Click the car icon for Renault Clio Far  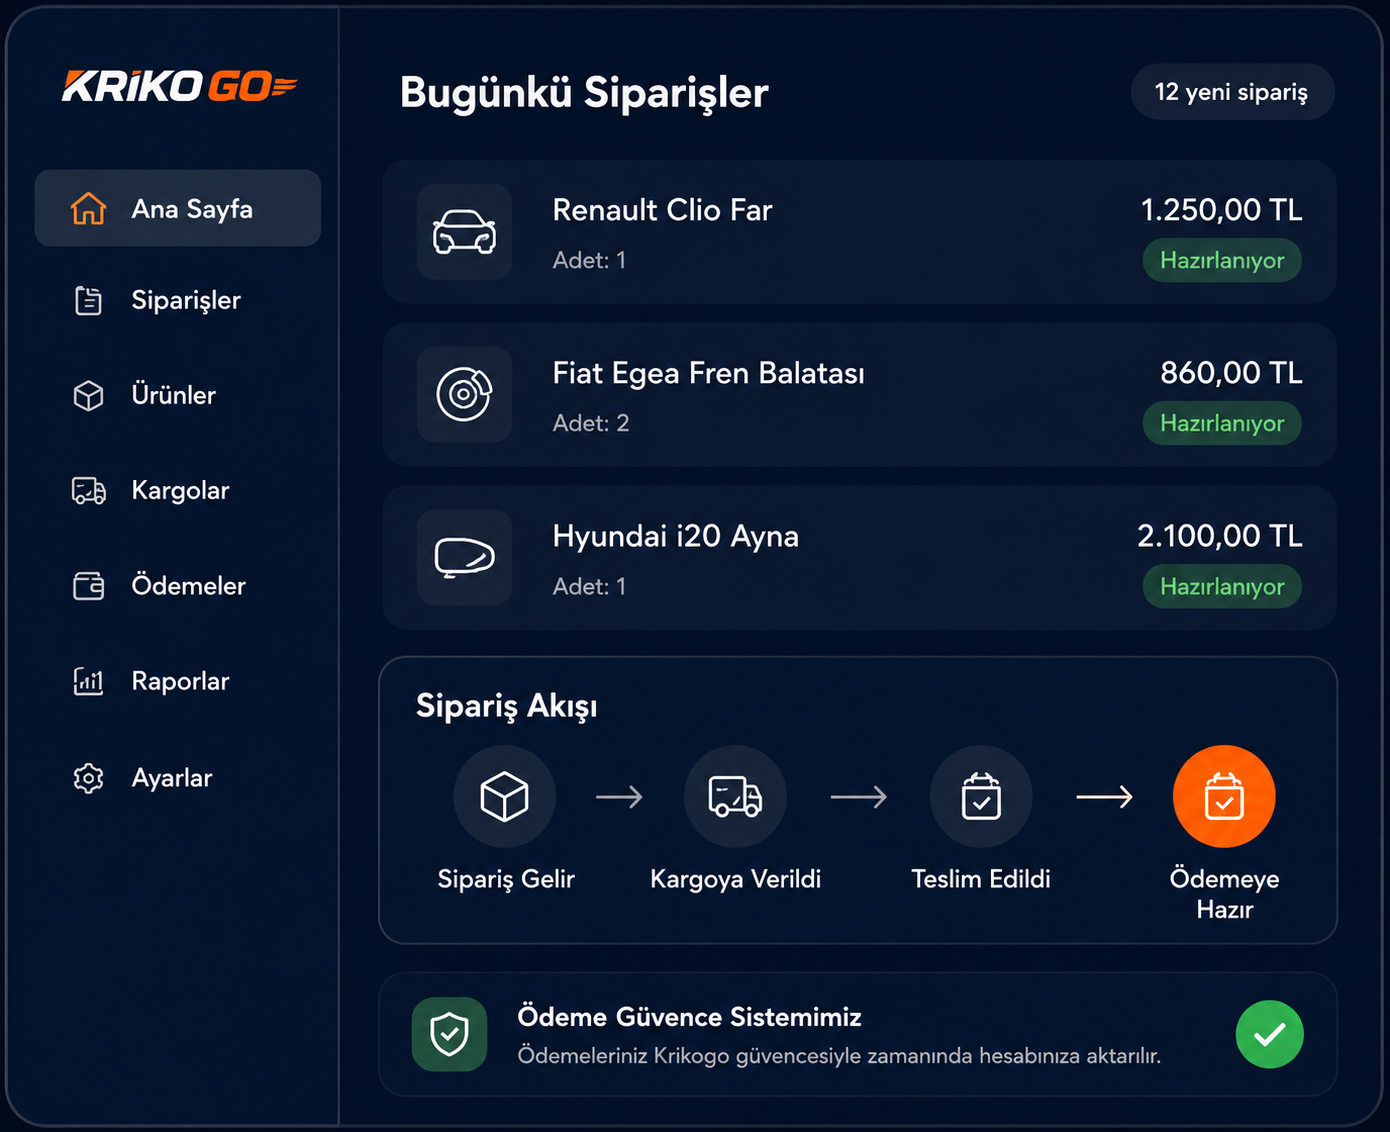point(464,232)
